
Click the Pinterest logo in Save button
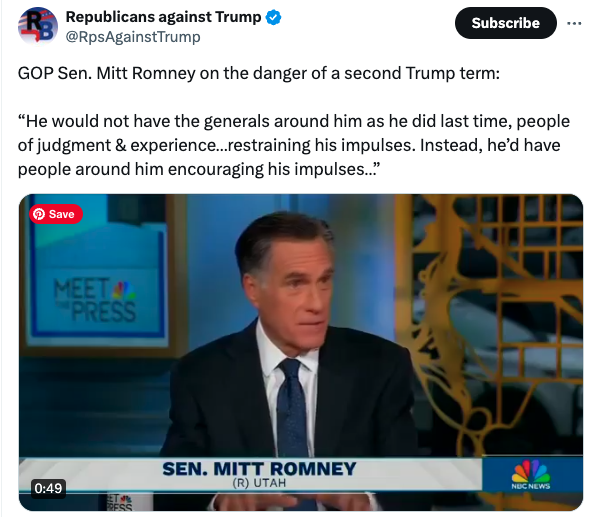click(x=39, y=214)
